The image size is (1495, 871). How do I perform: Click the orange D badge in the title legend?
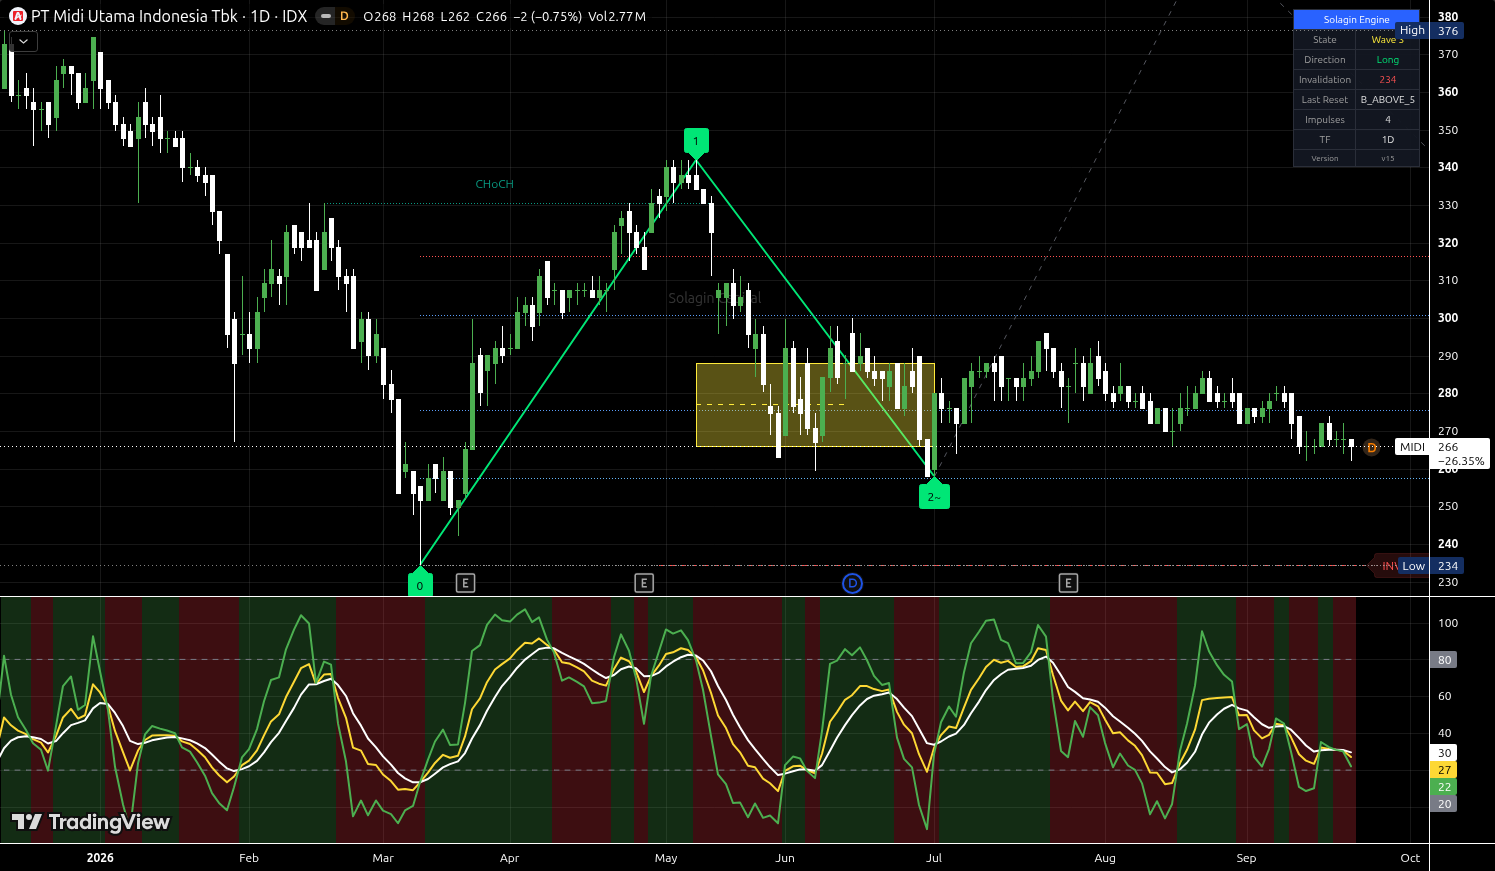pos(344,16)
